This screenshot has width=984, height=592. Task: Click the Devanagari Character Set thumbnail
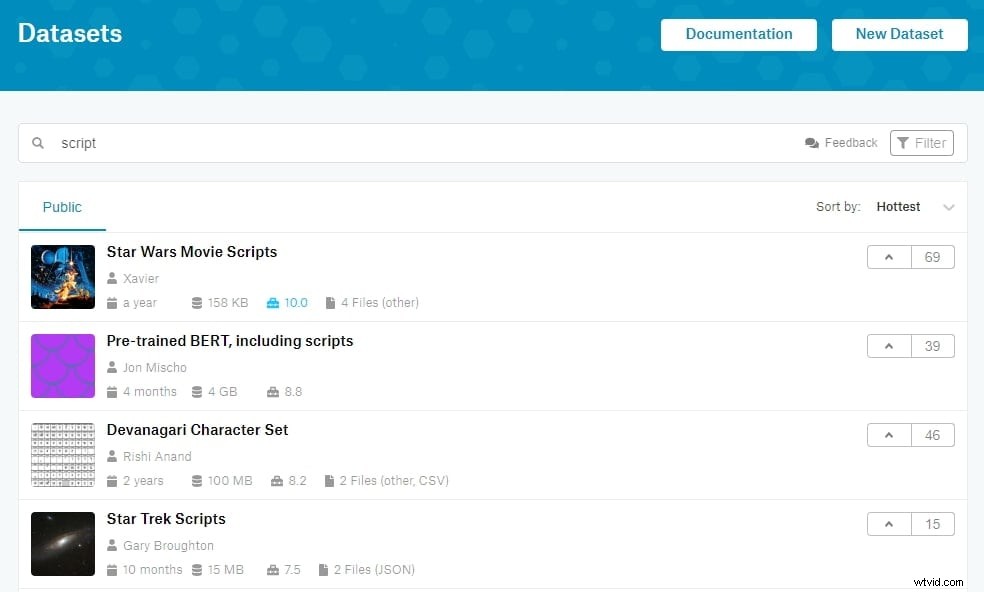click(x=63, y=454)
